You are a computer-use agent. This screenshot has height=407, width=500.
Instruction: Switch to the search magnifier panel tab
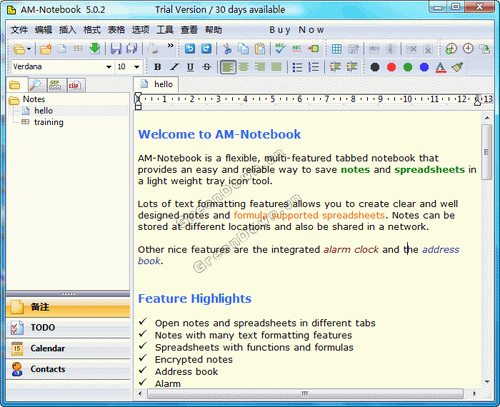[x=35, y=85]
